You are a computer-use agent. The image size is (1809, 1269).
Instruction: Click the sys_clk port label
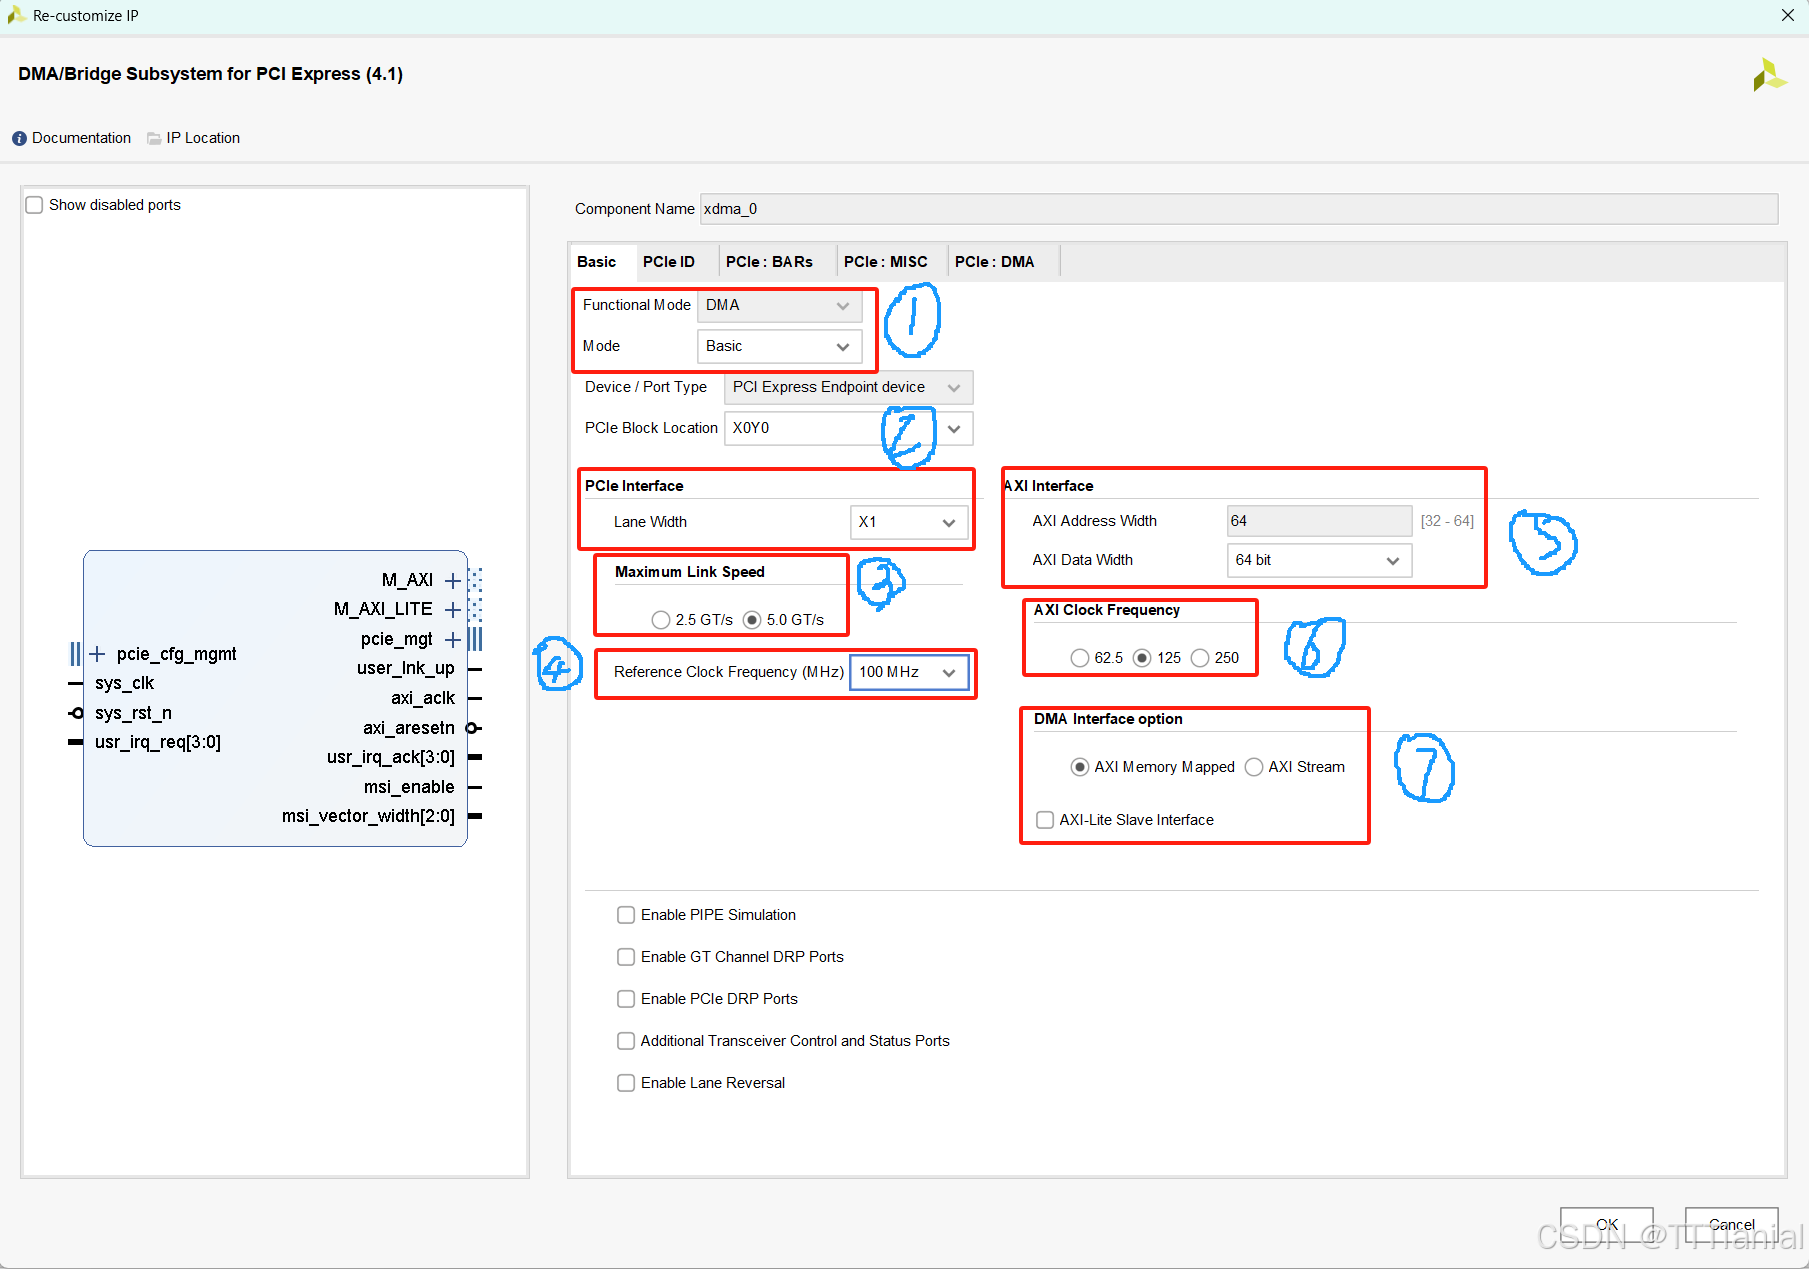(125, 684)
